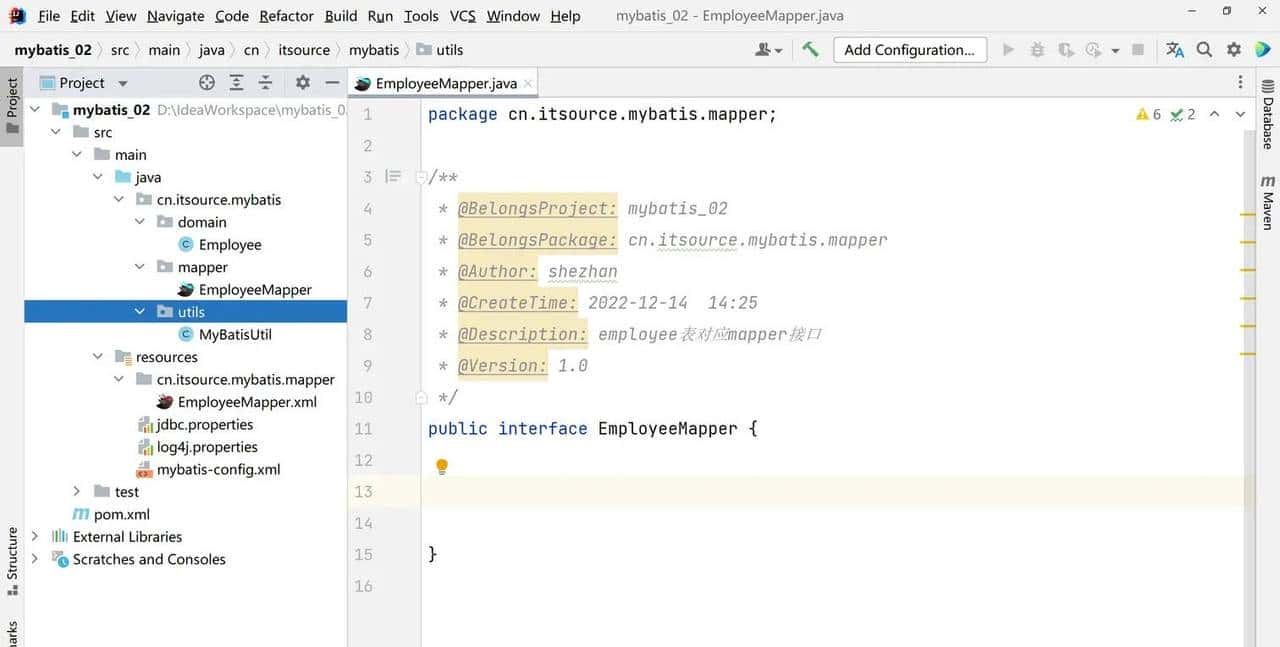
Task: Click the Add Configuration... button
Action: 909,50
